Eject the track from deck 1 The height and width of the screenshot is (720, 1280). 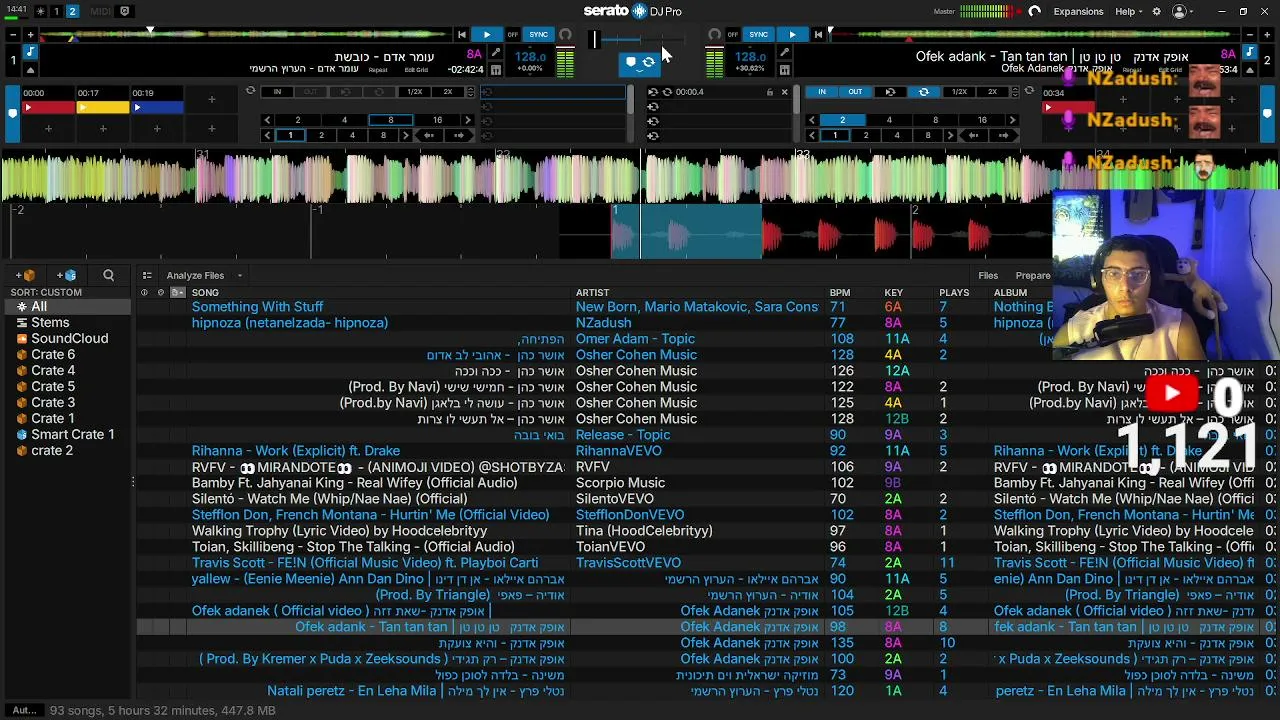pos(30,70)
